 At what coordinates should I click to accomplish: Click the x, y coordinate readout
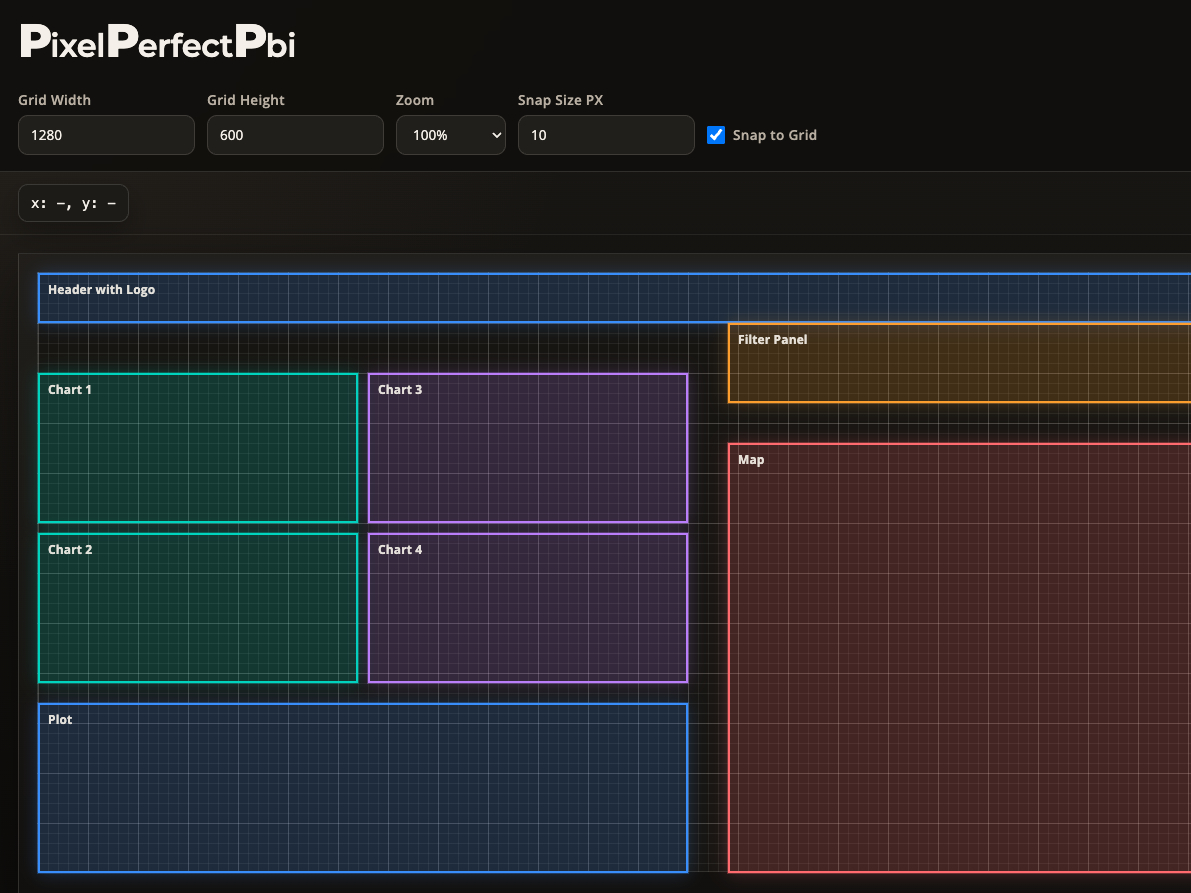73,204
